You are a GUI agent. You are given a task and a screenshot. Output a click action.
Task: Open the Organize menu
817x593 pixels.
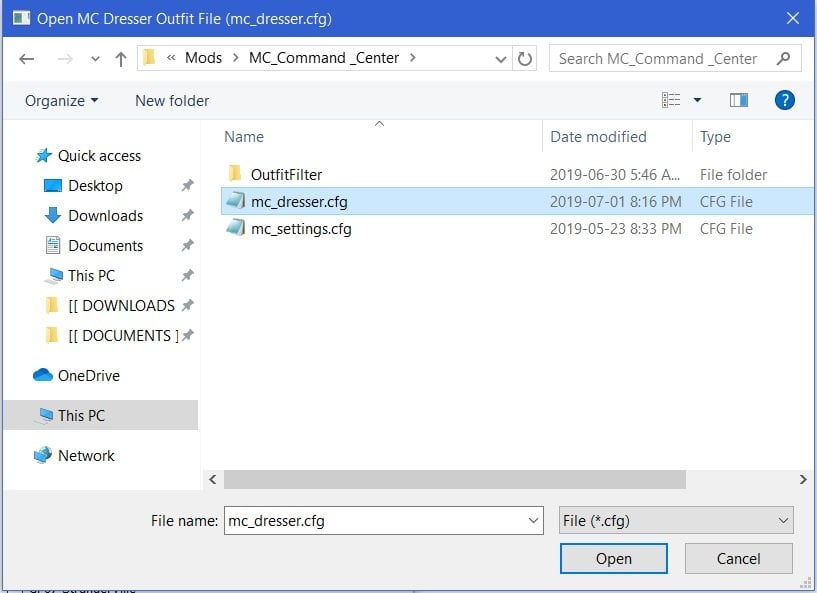tap(61, 101)
